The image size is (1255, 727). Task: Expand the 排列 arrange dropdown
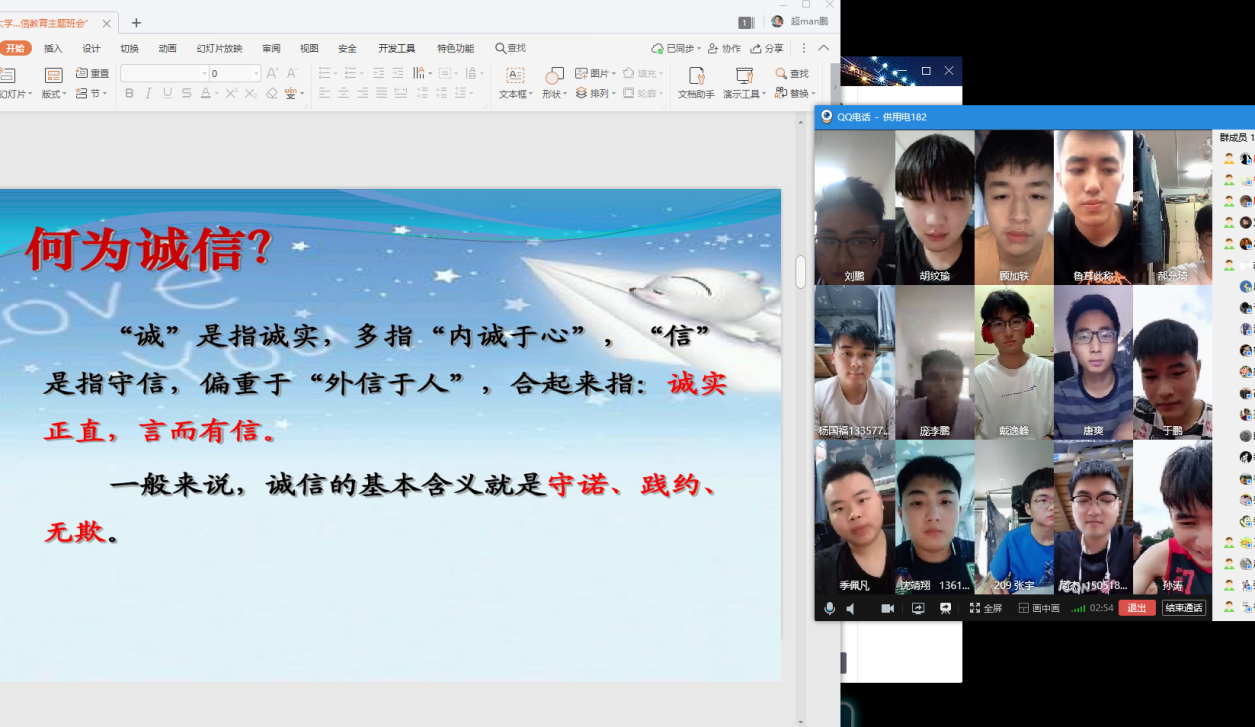click(x=596, y=93)
